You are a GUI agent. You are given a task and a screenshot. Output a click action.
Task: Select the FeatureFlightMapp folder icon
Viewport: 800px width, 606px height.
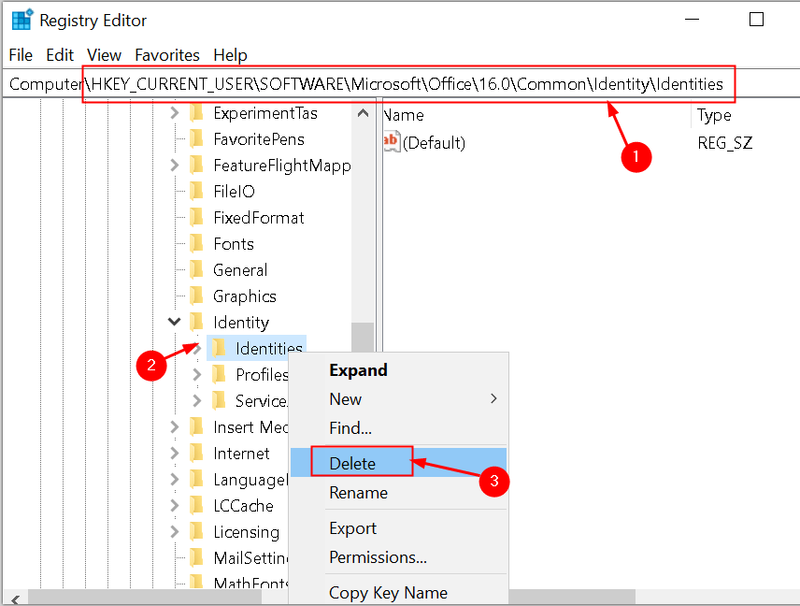pos(196,165)
